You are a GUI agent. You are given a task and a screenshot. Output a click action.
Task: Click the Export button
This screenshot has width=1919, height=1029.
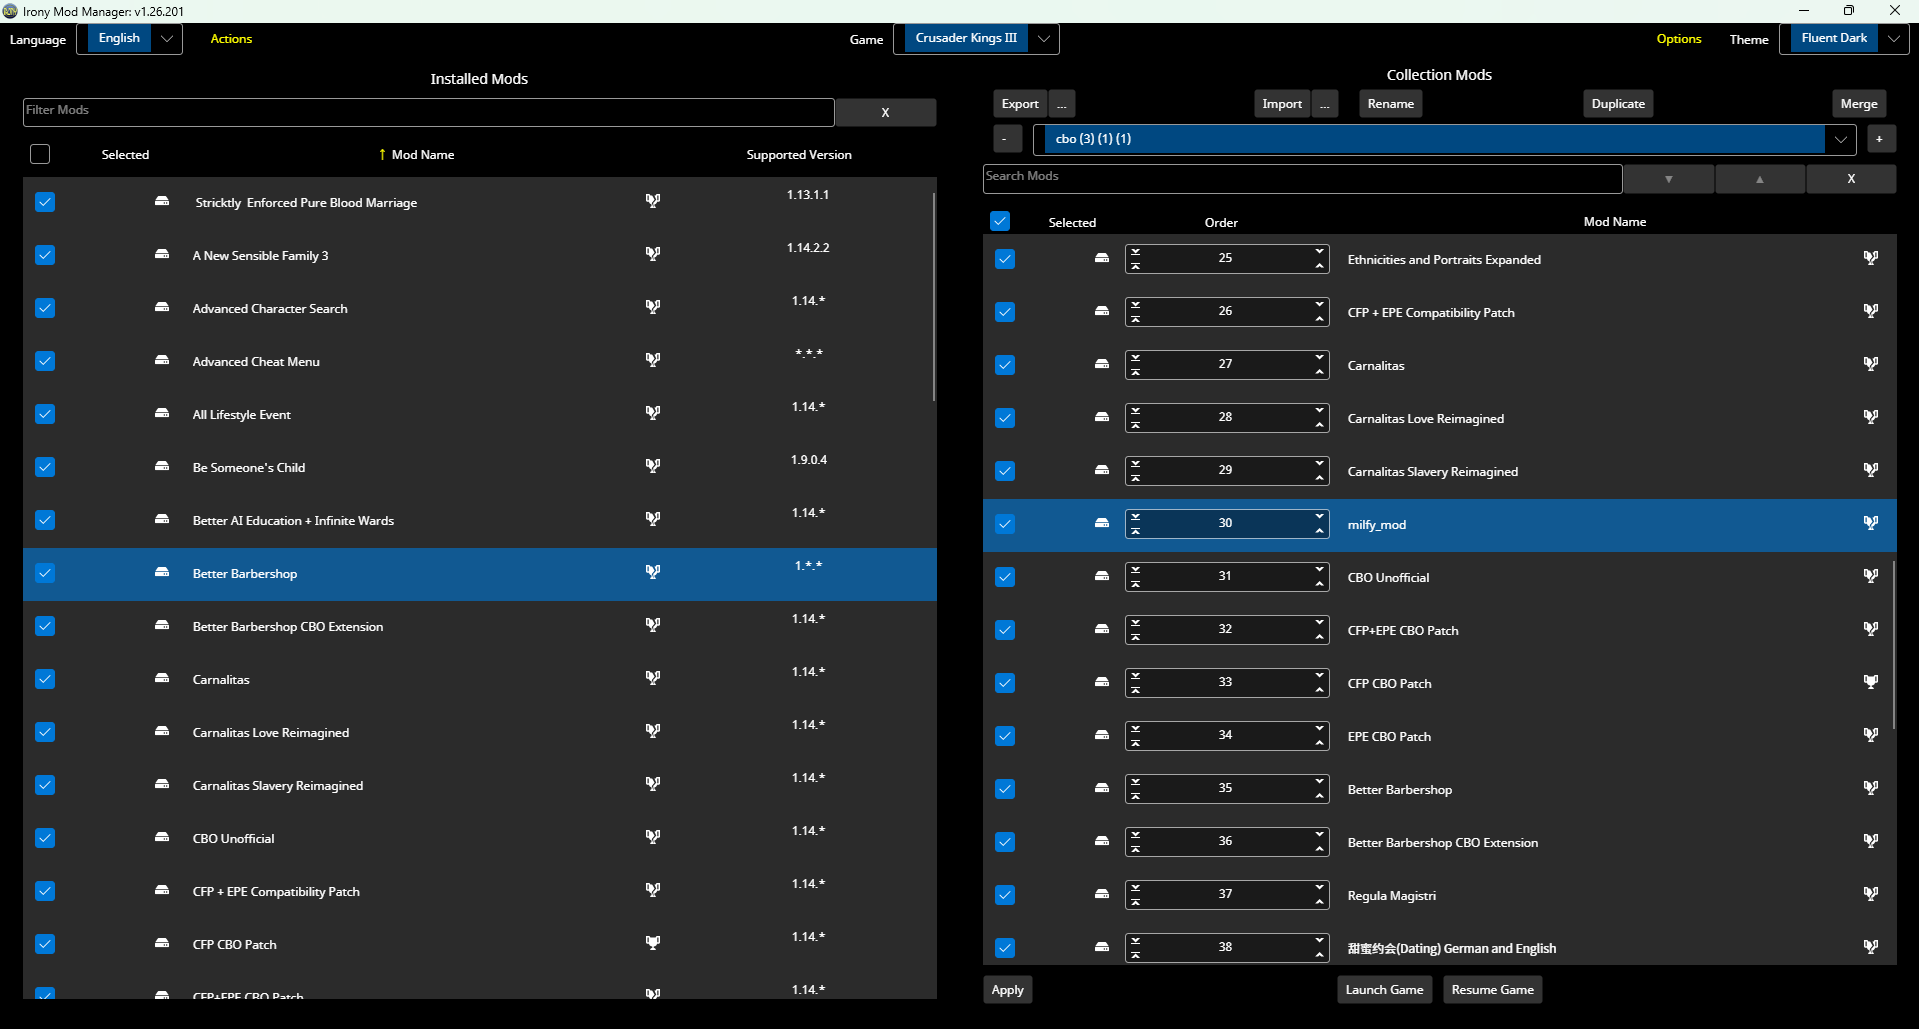(x=1020, y=104)
